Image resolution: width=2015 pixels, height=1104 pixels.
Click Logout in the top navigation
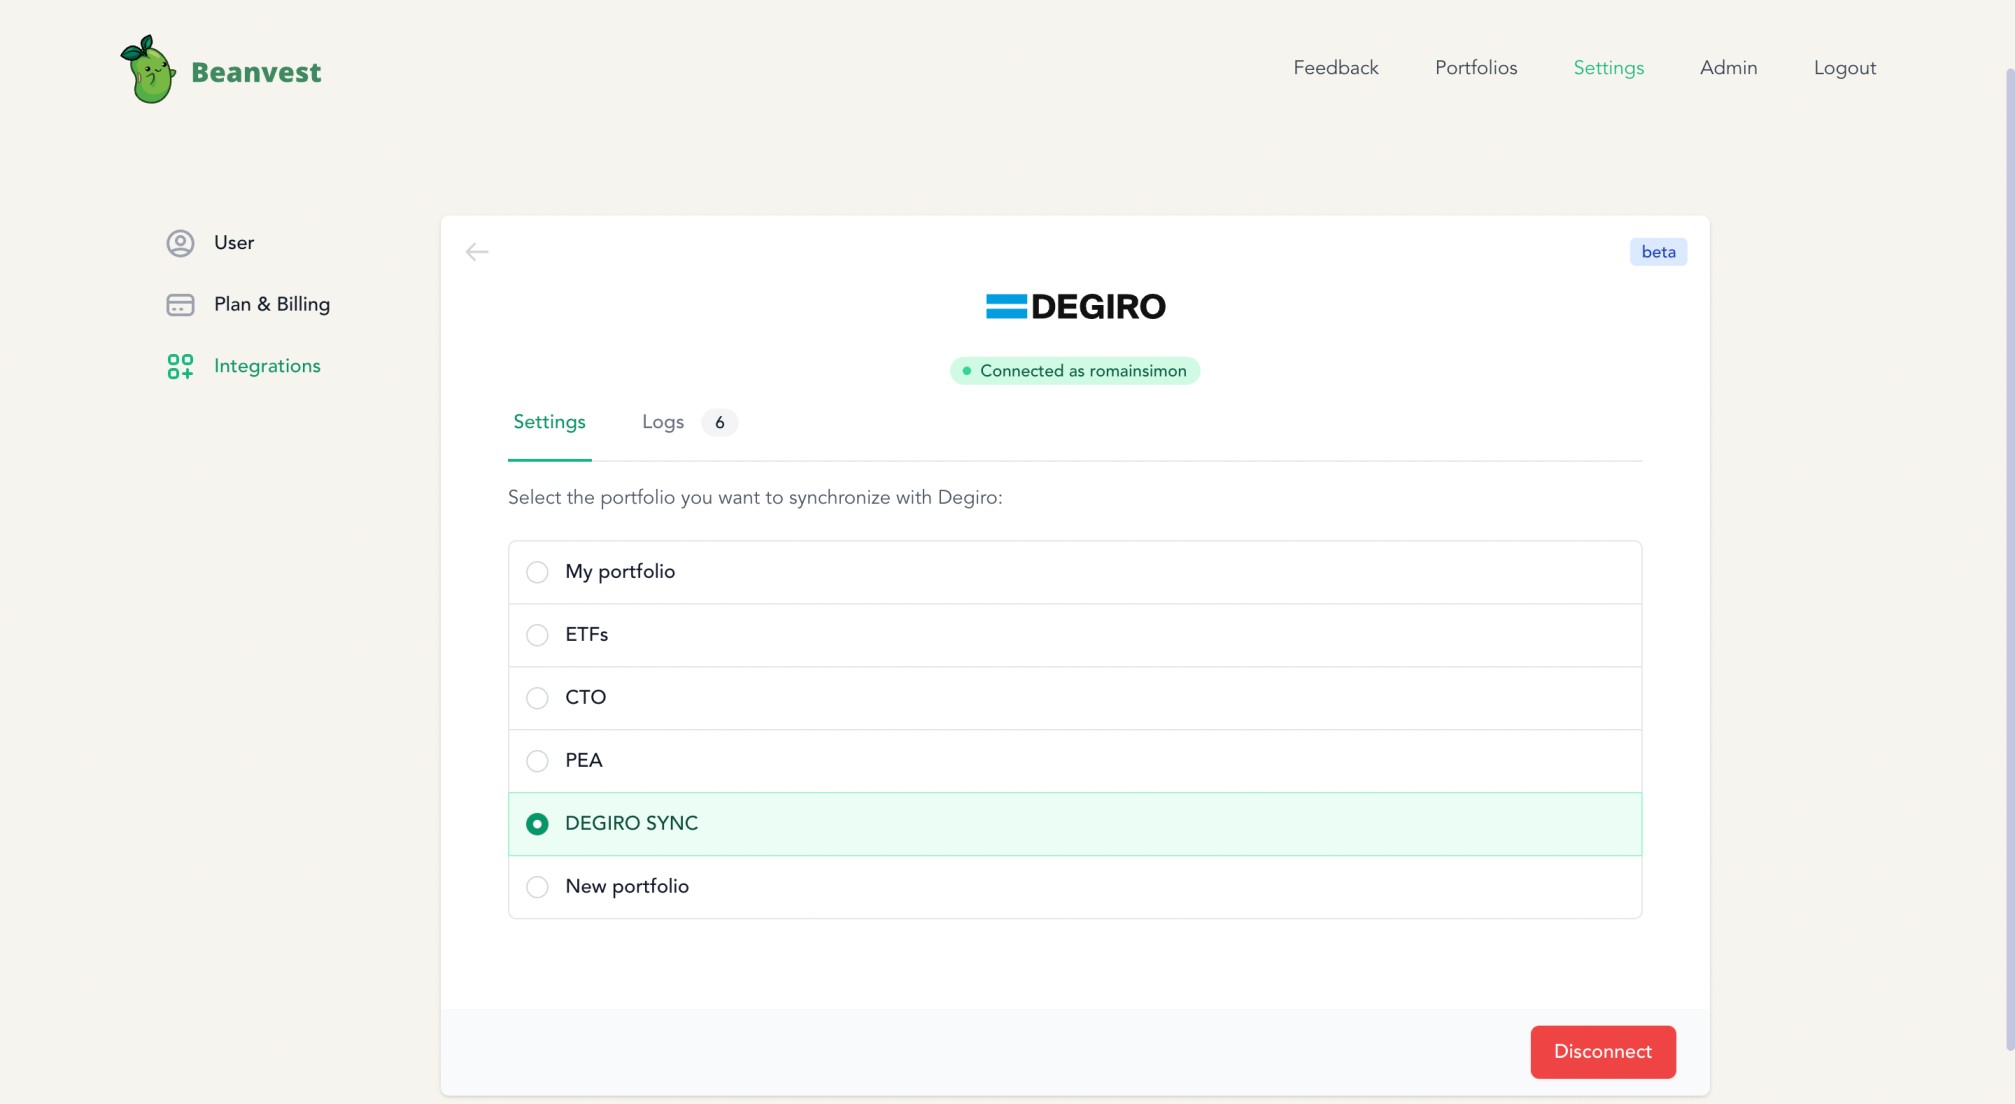[x=1844, y=68]
